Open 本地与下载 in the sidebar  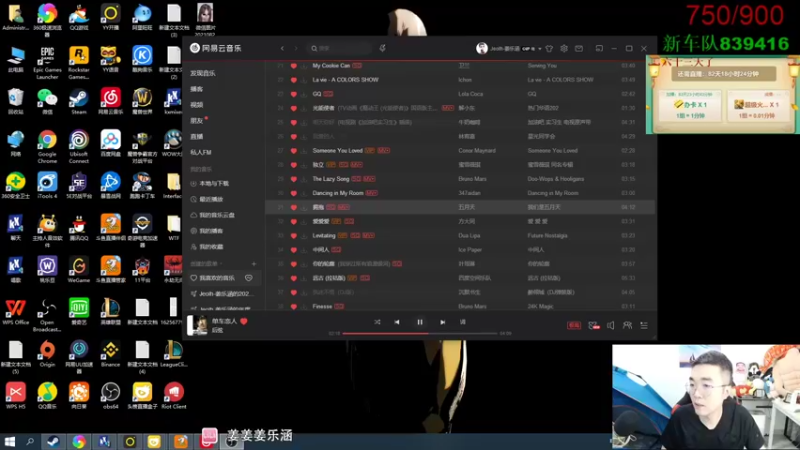coord(214,183)
